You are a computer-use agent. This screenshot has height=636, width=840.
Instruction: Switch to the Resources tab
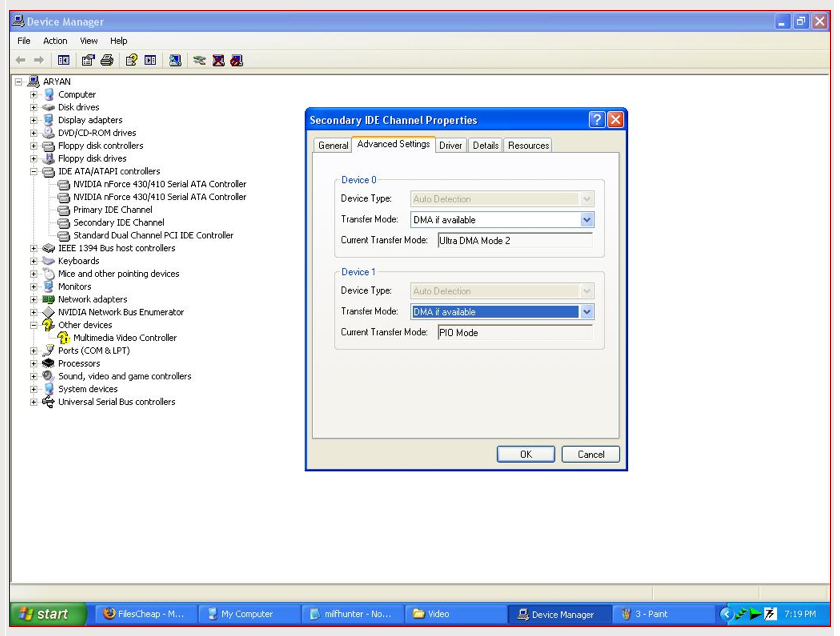528,145
